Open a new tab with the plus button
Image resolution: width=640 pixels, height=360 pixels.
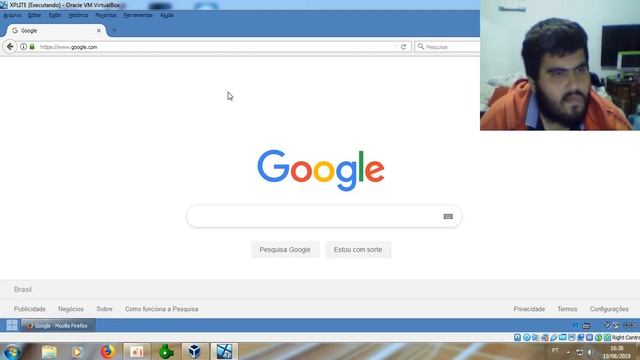pos(114,30)
